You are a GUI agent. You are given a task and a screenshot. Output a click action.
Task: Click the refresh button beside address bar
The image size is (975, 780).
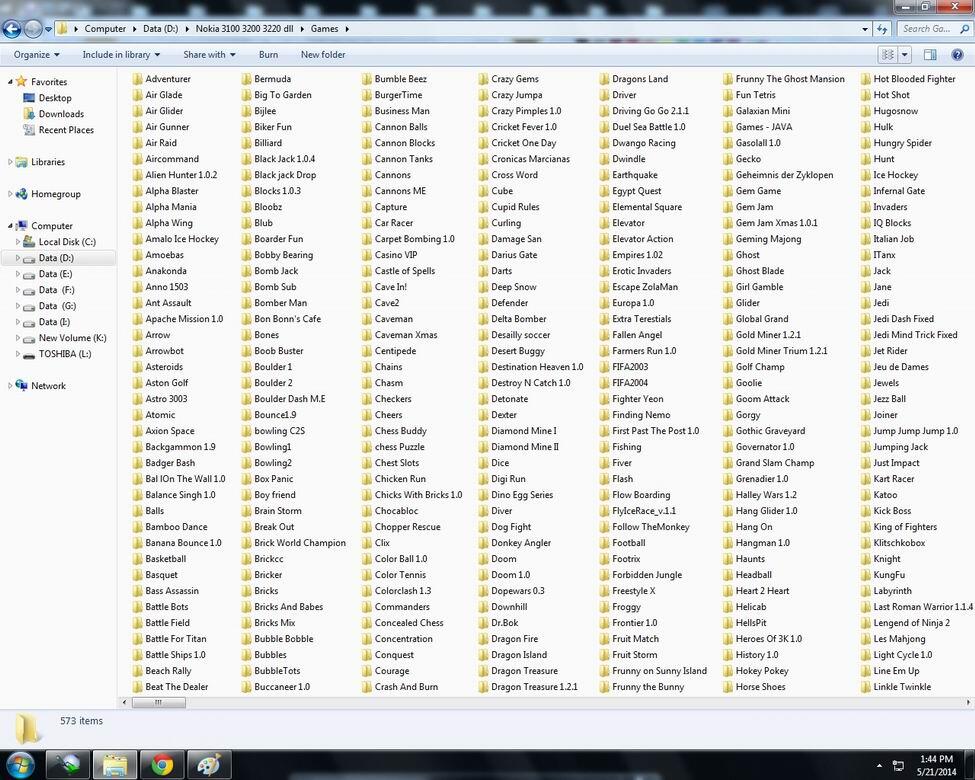882,29
